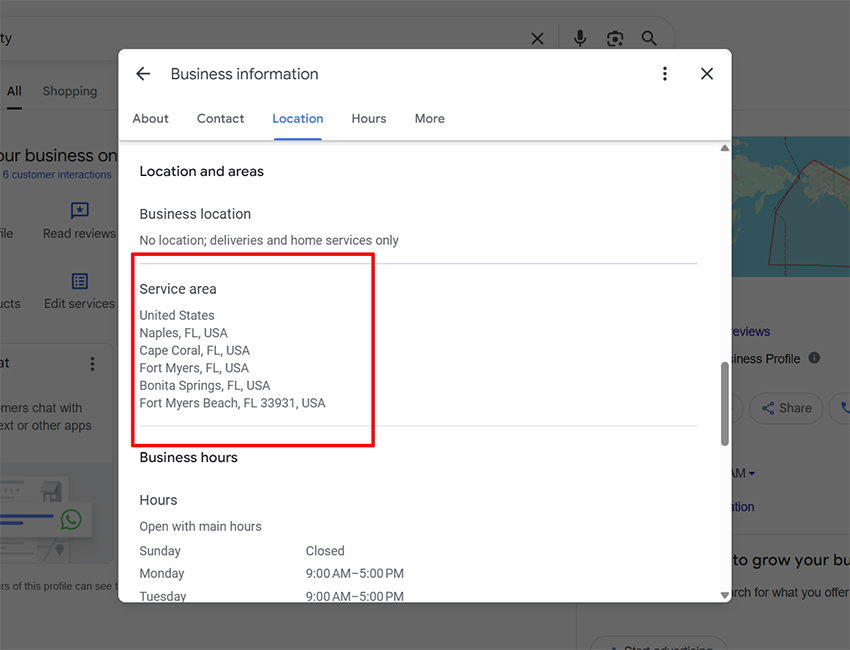Close the Business information dialog
The image size is (850, 650).
click(x=707, y=74)
